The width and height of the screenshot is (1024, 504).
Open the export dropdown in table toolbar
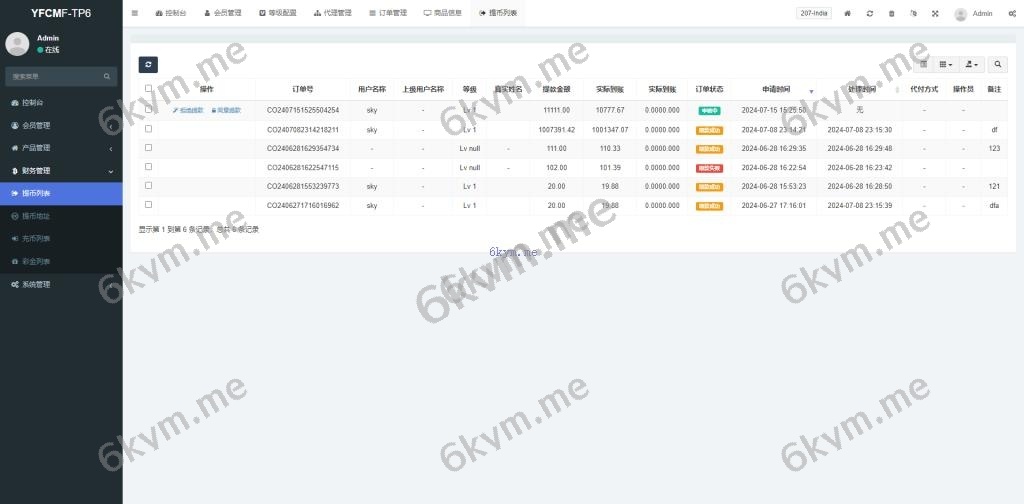pos(971,64)
